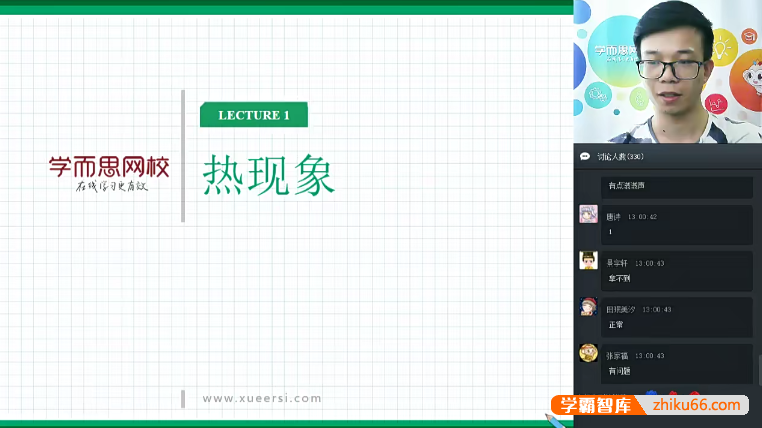
Task: Open the pink-haired anime avatar in chat
Action: point(588,214)
